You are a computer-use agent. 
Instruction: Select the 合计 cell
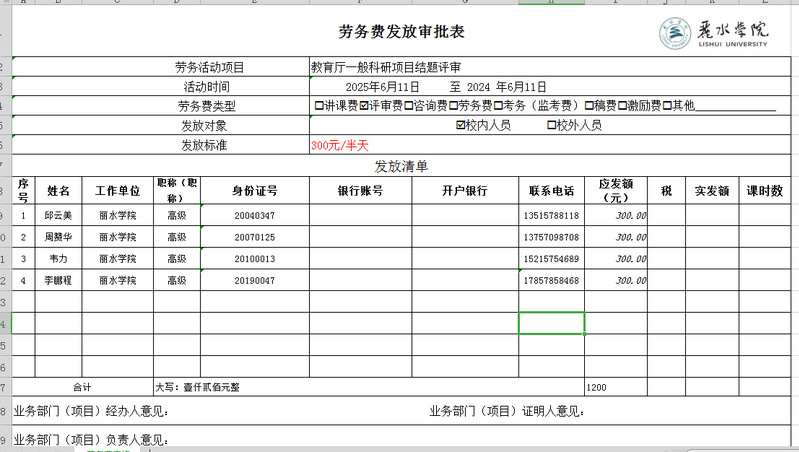click(x=83, y=387)
